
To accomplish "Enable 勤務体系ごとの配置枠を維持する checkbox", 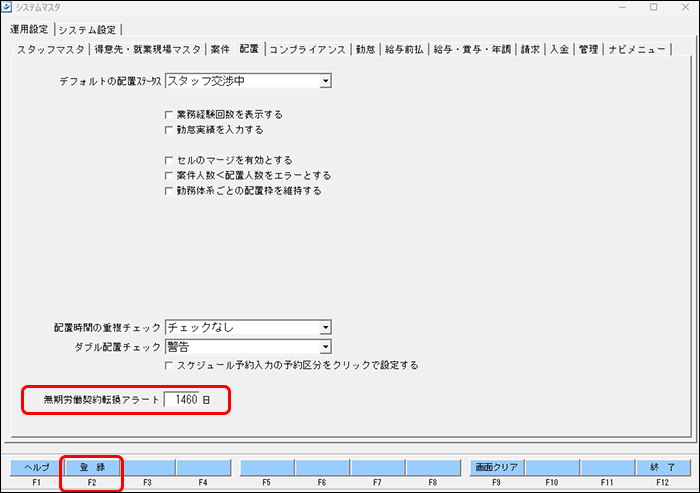I will coord(169,191).
